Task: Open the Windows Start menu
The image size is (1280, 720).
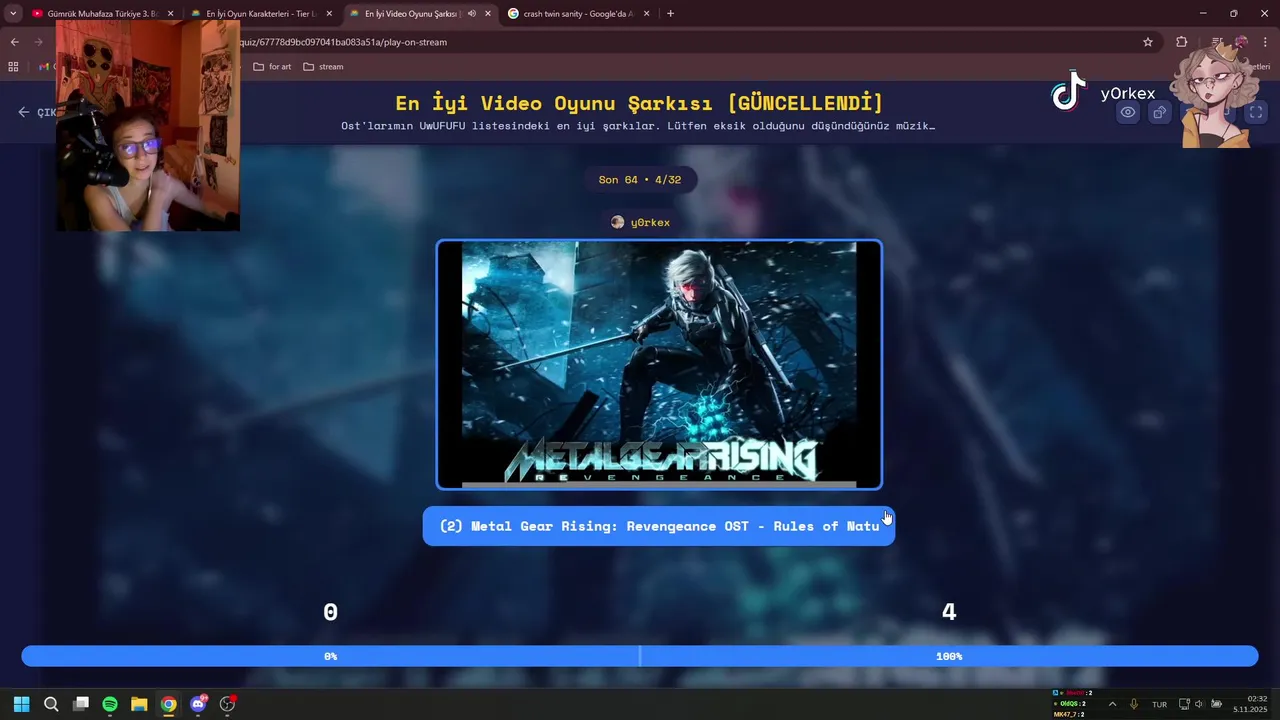Action: coord(21,704)
